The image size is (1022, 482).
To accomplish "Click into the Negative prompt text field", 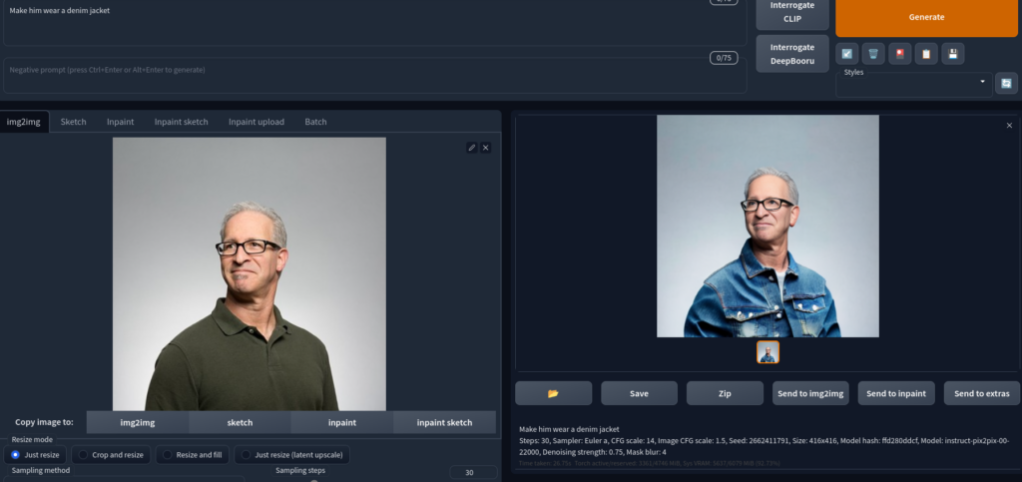I will (x=370, y=74).
